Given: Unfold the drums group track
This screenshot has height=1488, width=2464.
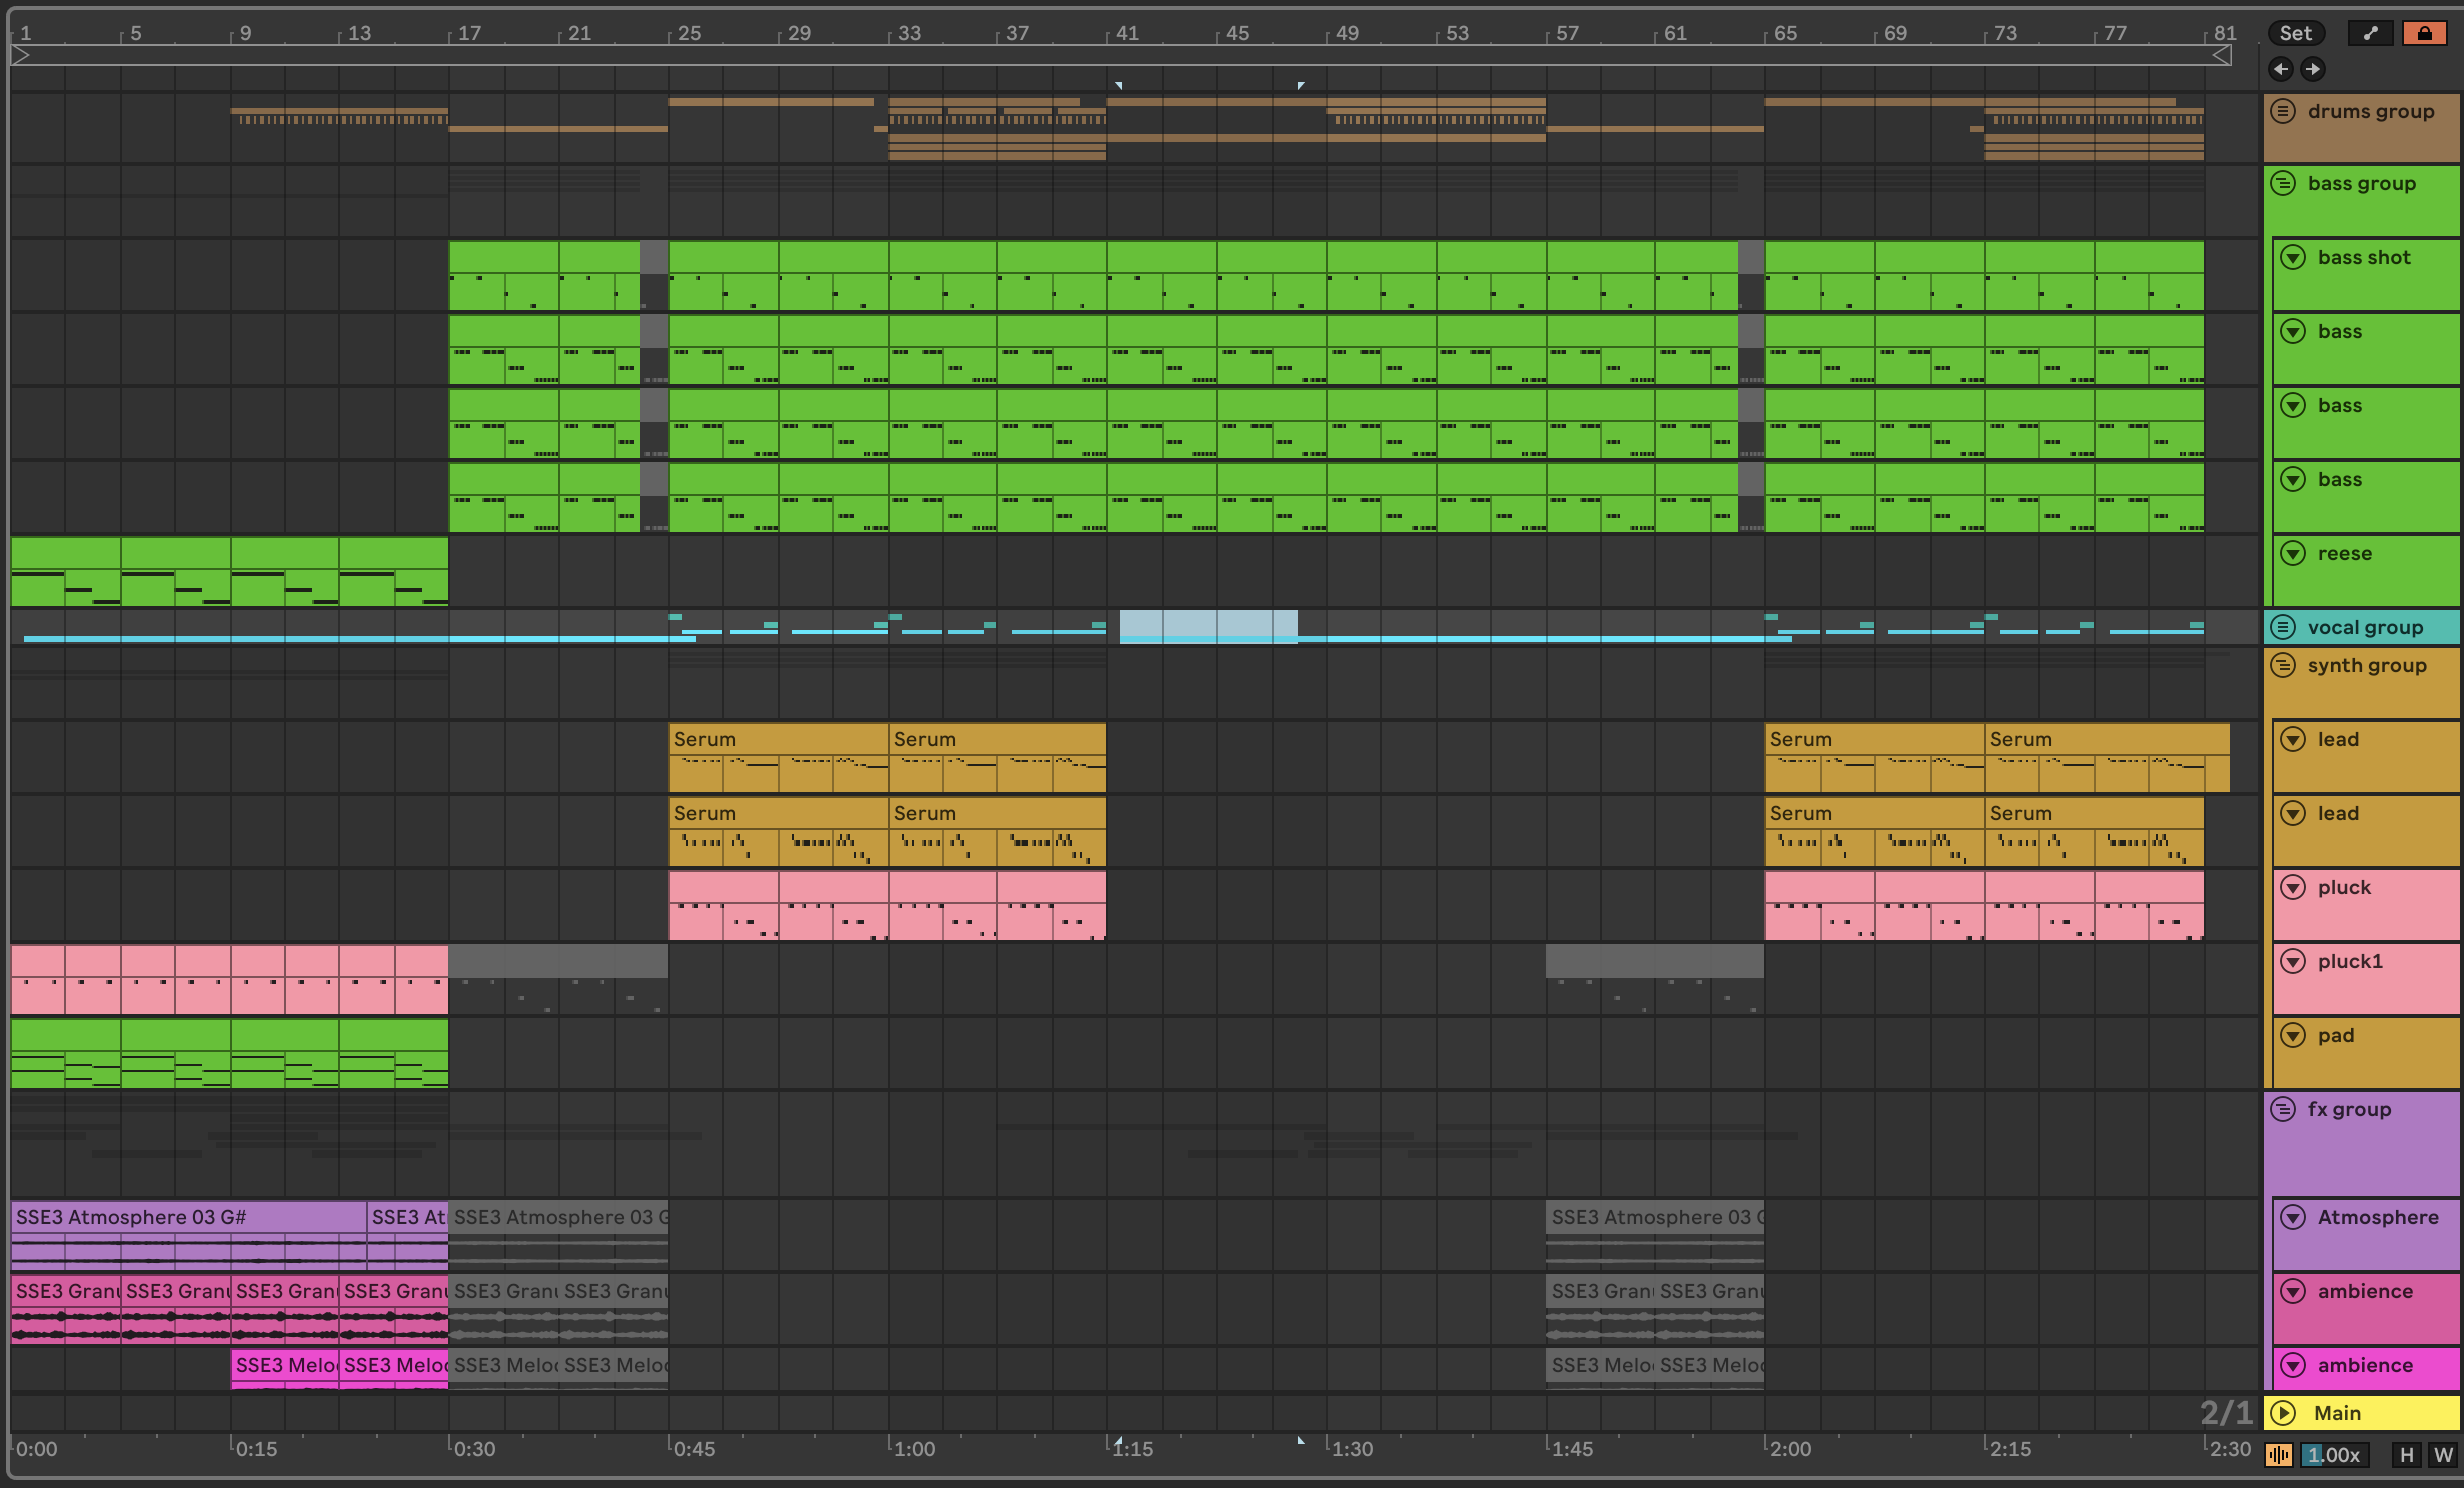Looking at the screenshot, I should [x=2283, y=111].
